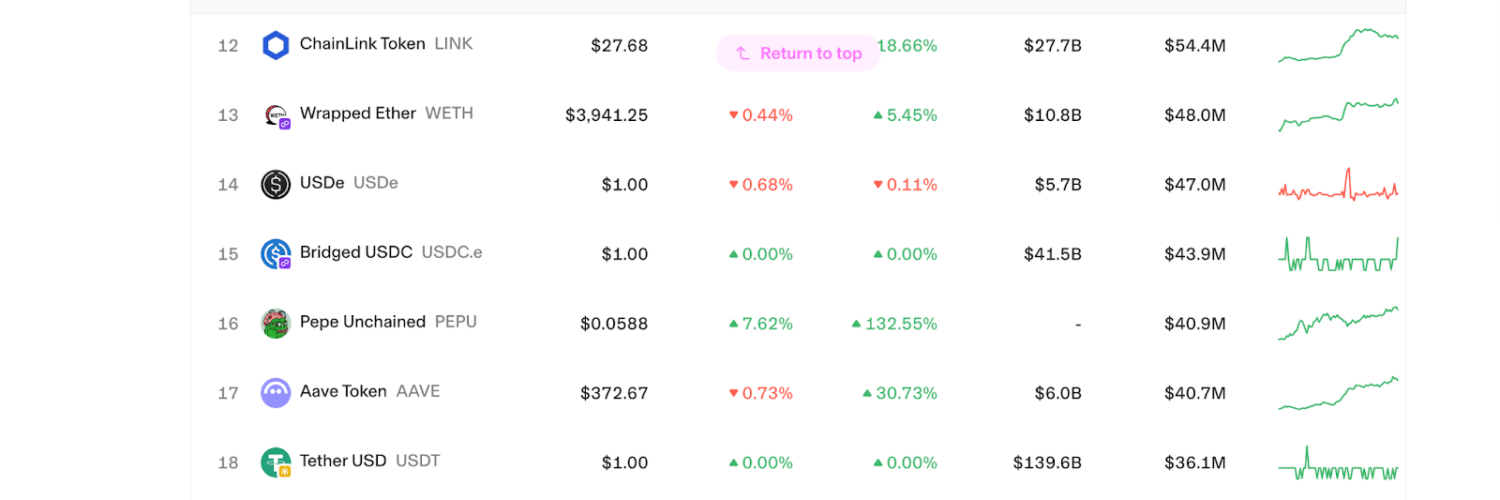
Task: Click Wrapped Ether's $48.0M volume
Action: pos(1194,115)
